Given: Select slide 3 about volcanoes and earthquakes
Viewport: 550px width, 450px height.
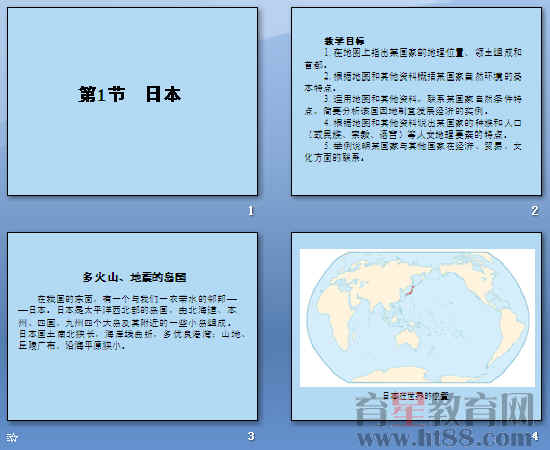Looking at the screenshot, I should tap(133, 326).
